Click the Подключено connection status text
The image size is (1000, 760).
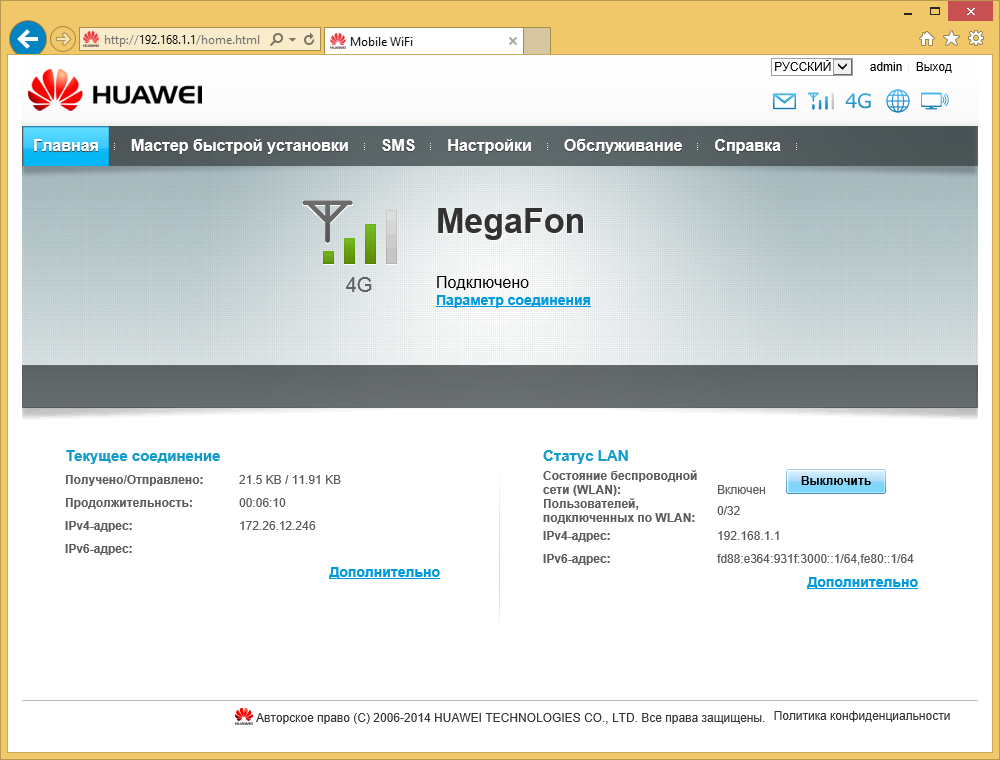[x=482, y=282]
